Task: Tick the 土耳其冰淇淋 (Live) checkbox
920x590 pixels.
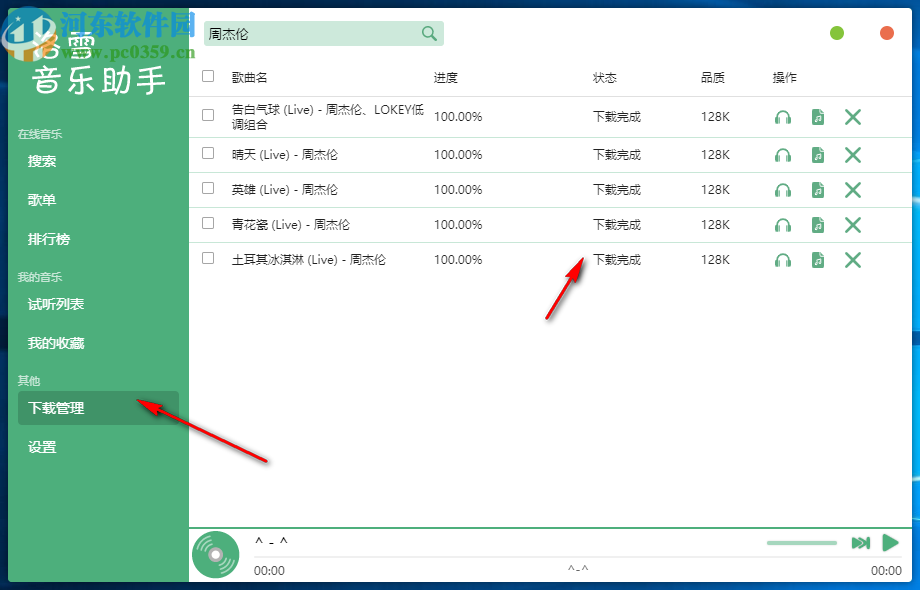Action: click(208, 258)
